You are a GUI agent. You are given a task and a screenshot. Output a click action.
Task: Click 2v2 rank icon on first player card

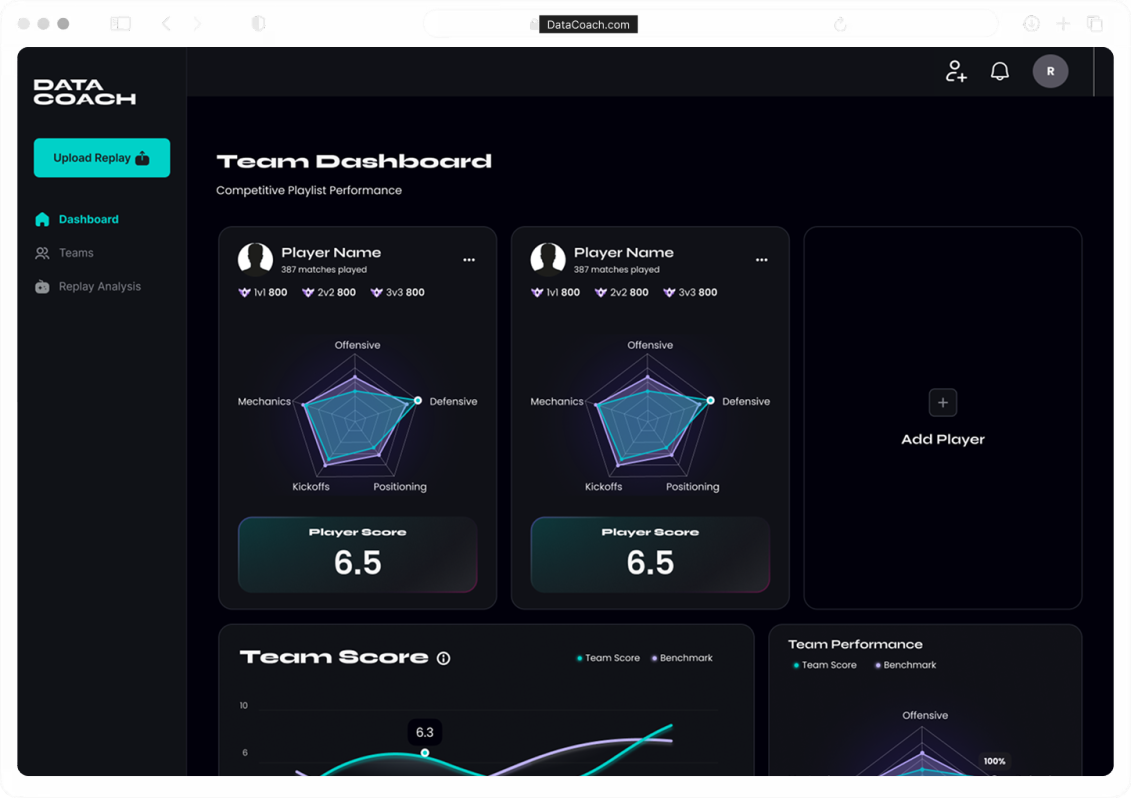pos(308,293)
